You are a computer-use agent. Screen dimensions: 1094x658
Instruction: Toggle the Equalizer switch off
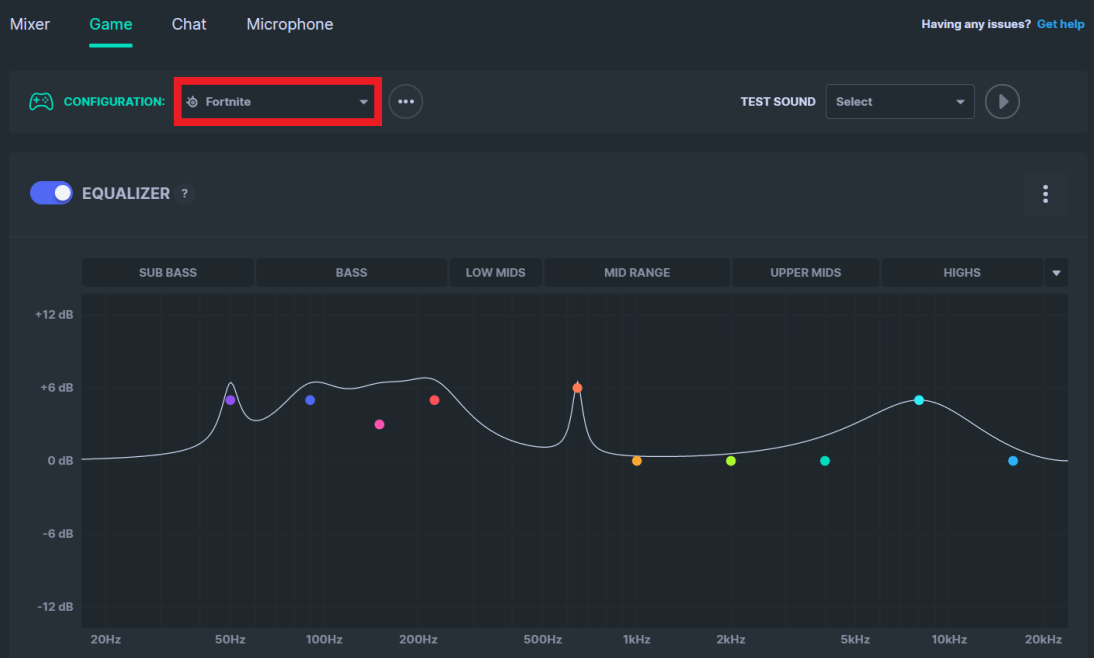click(x=51, y=193)
